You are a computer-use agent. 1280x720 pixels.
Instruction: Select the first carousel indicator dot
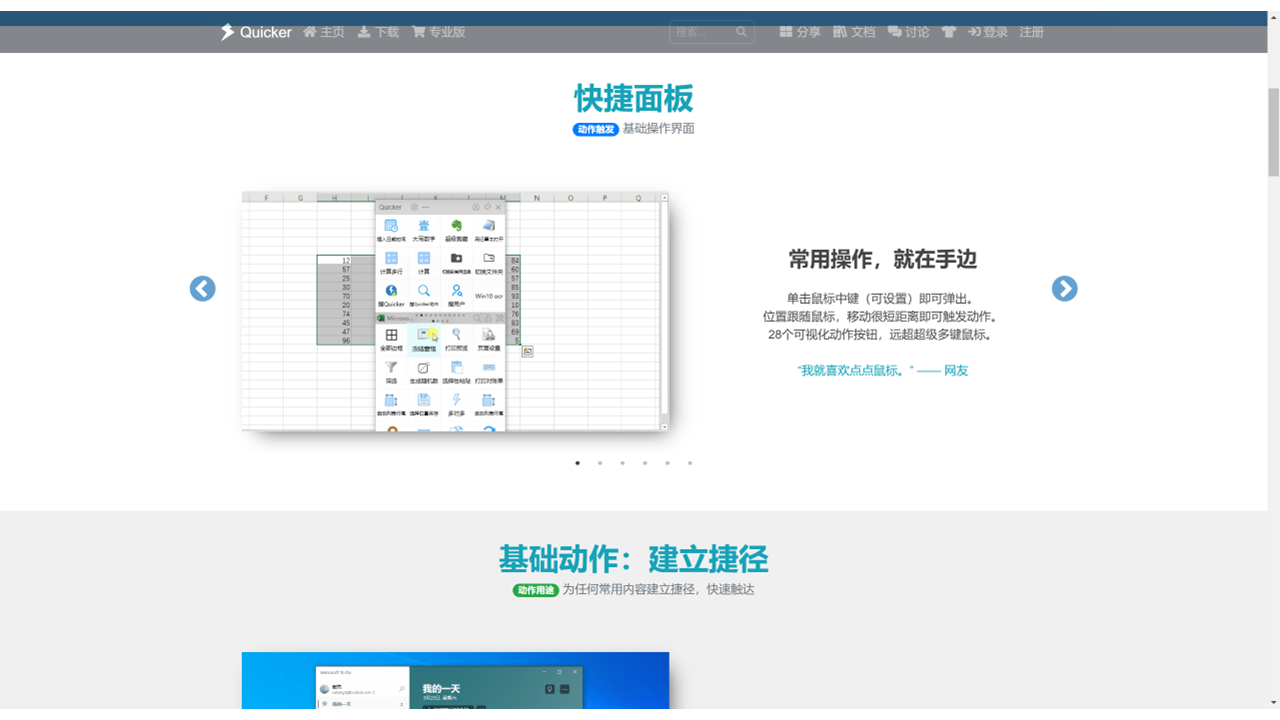pos(577,463)
